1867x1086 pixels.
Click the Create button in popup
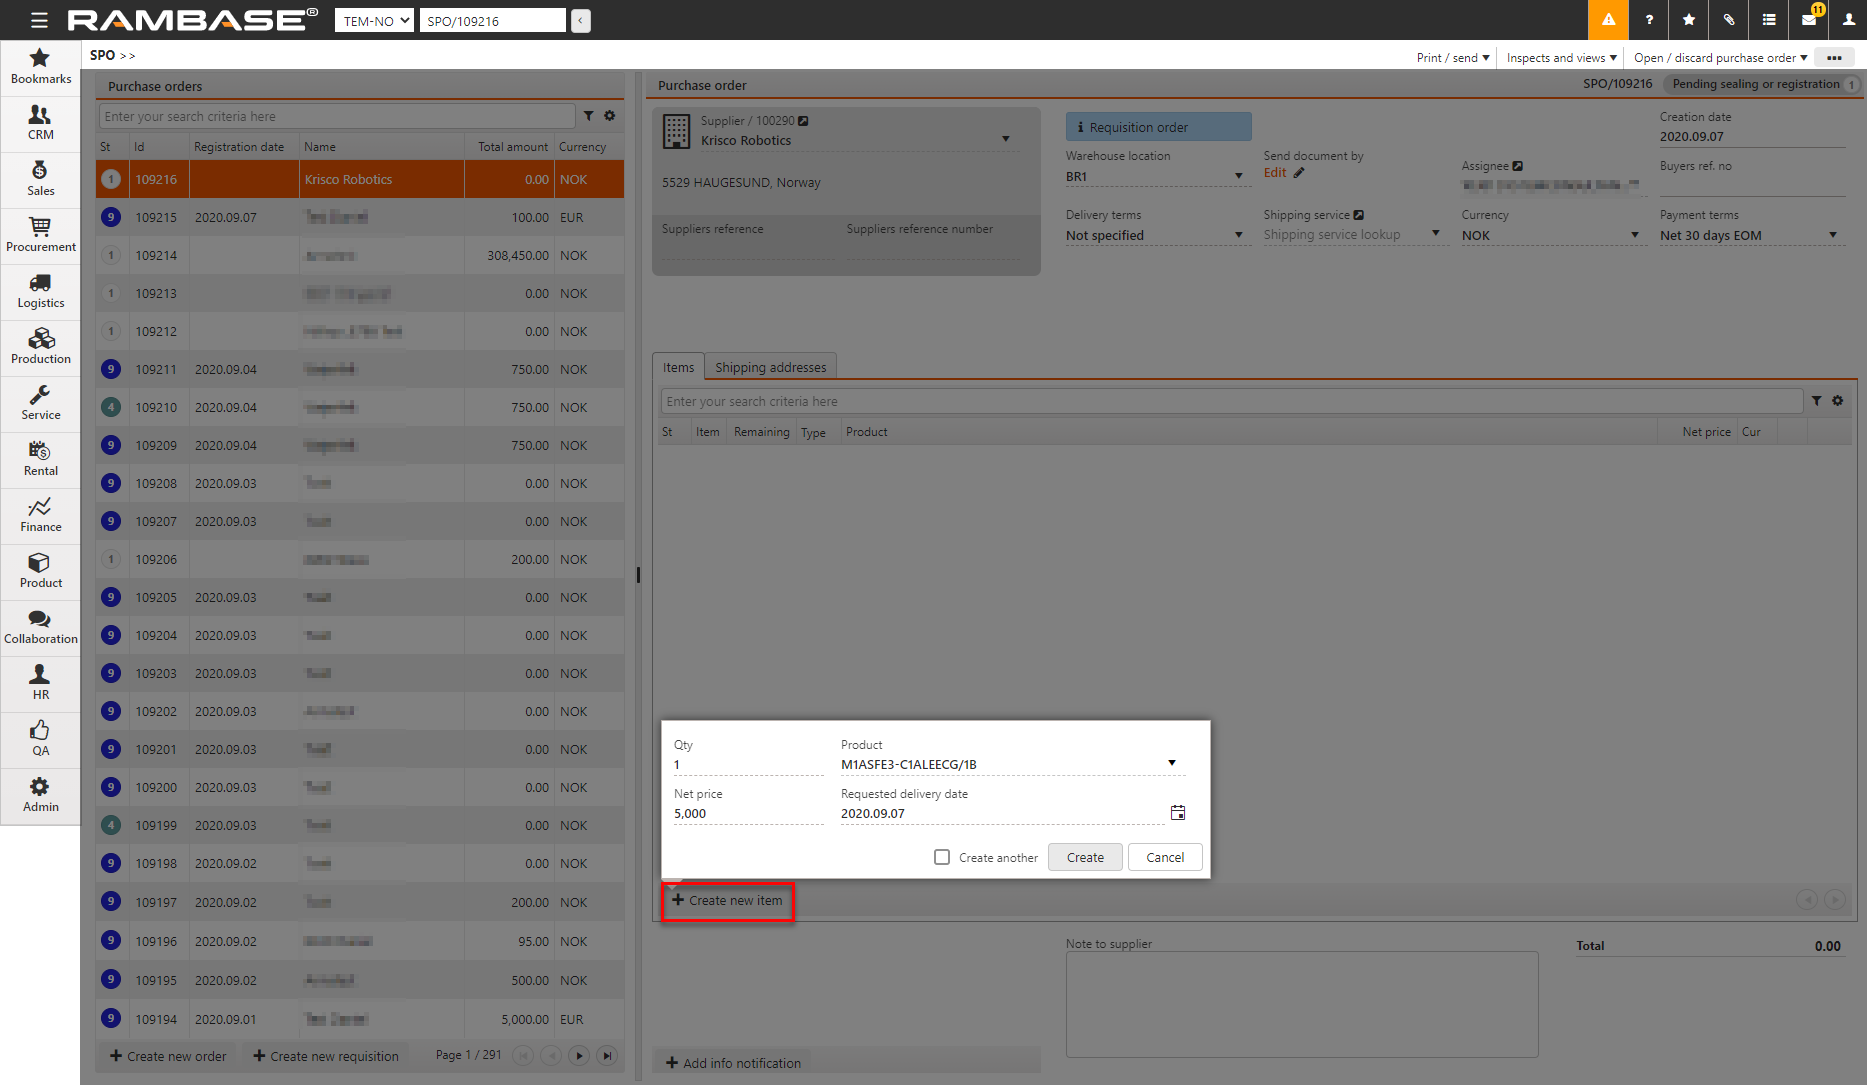click(1085, 857)
